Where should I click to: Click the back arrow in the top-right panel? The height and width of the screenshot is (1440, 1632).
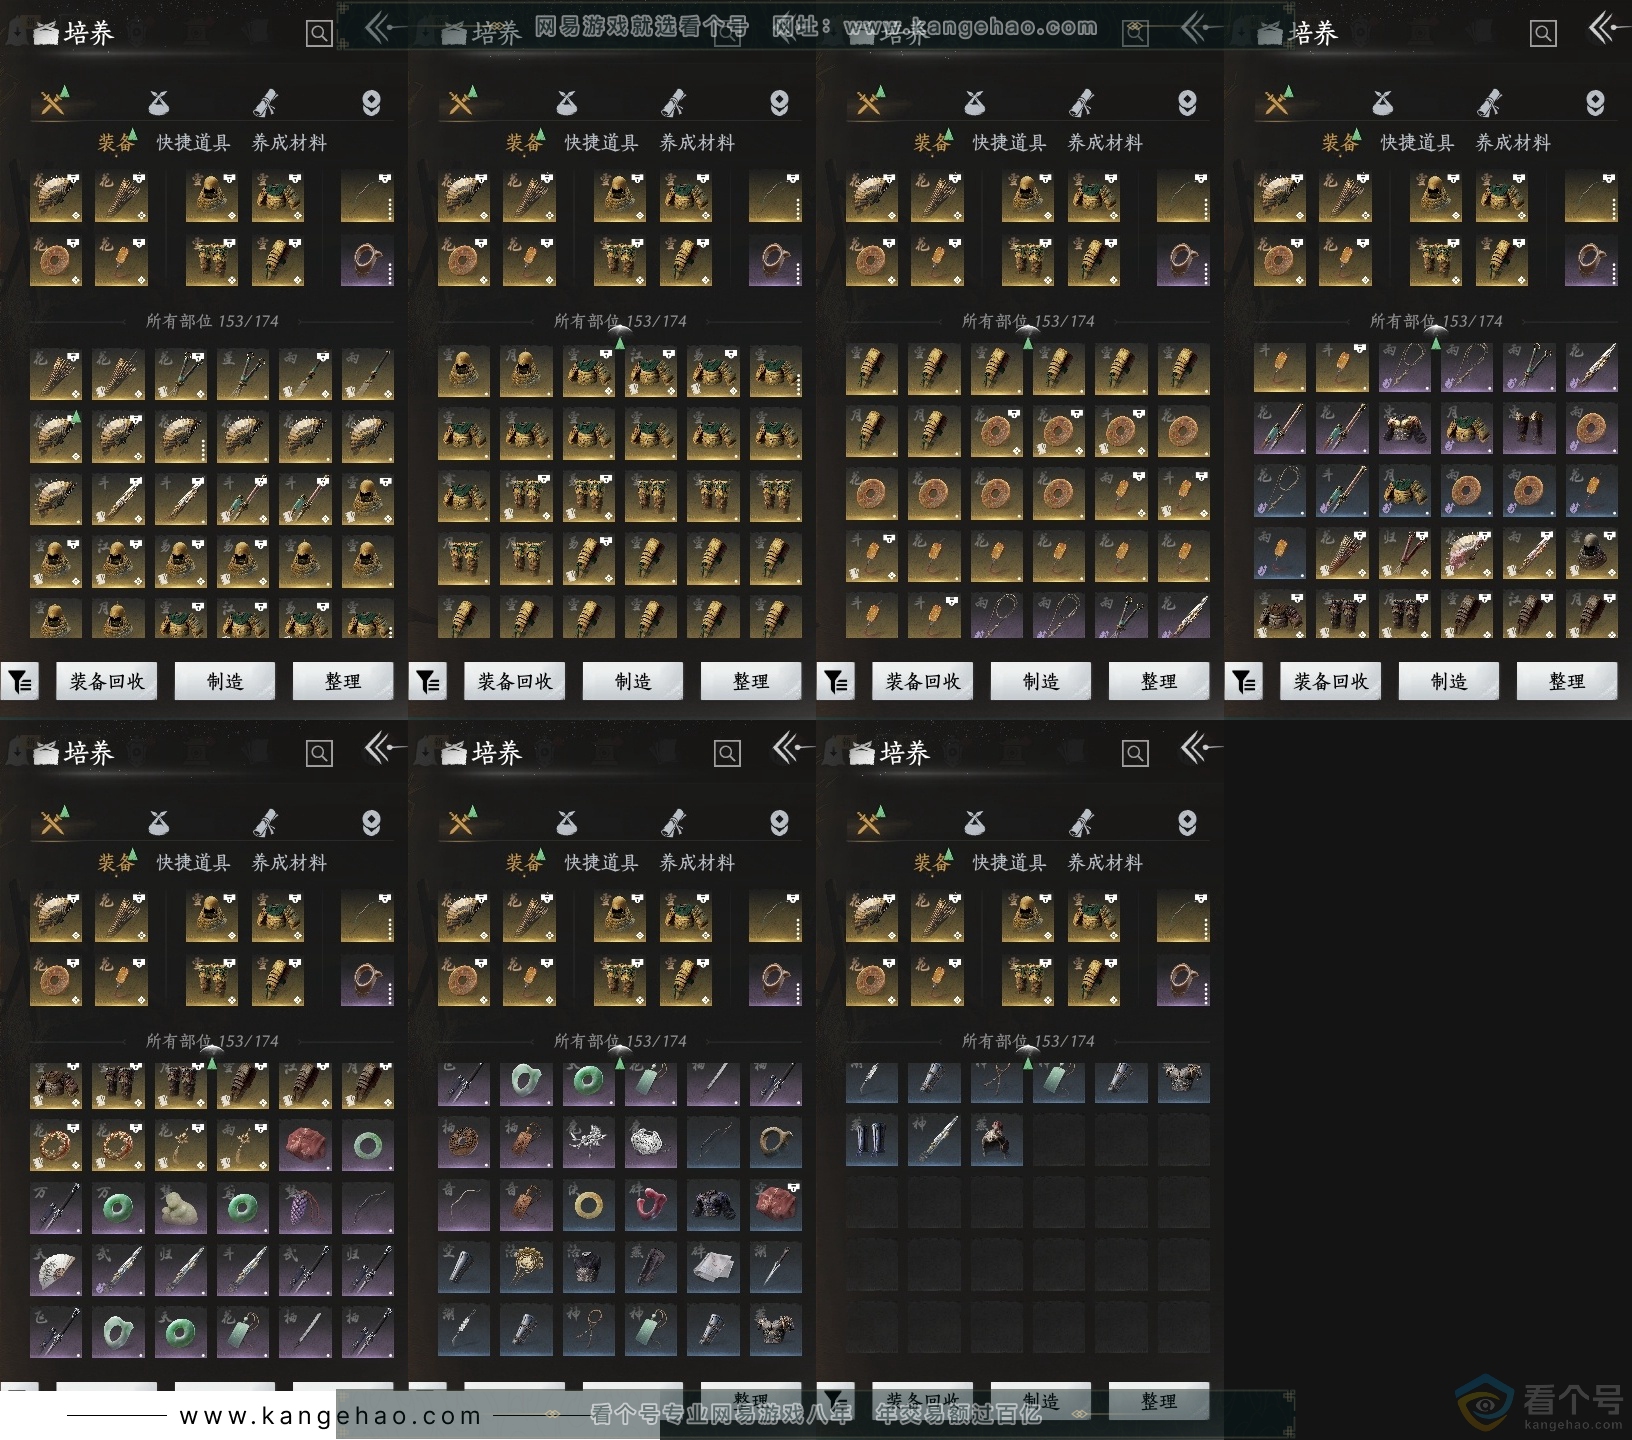[1608, 28]
